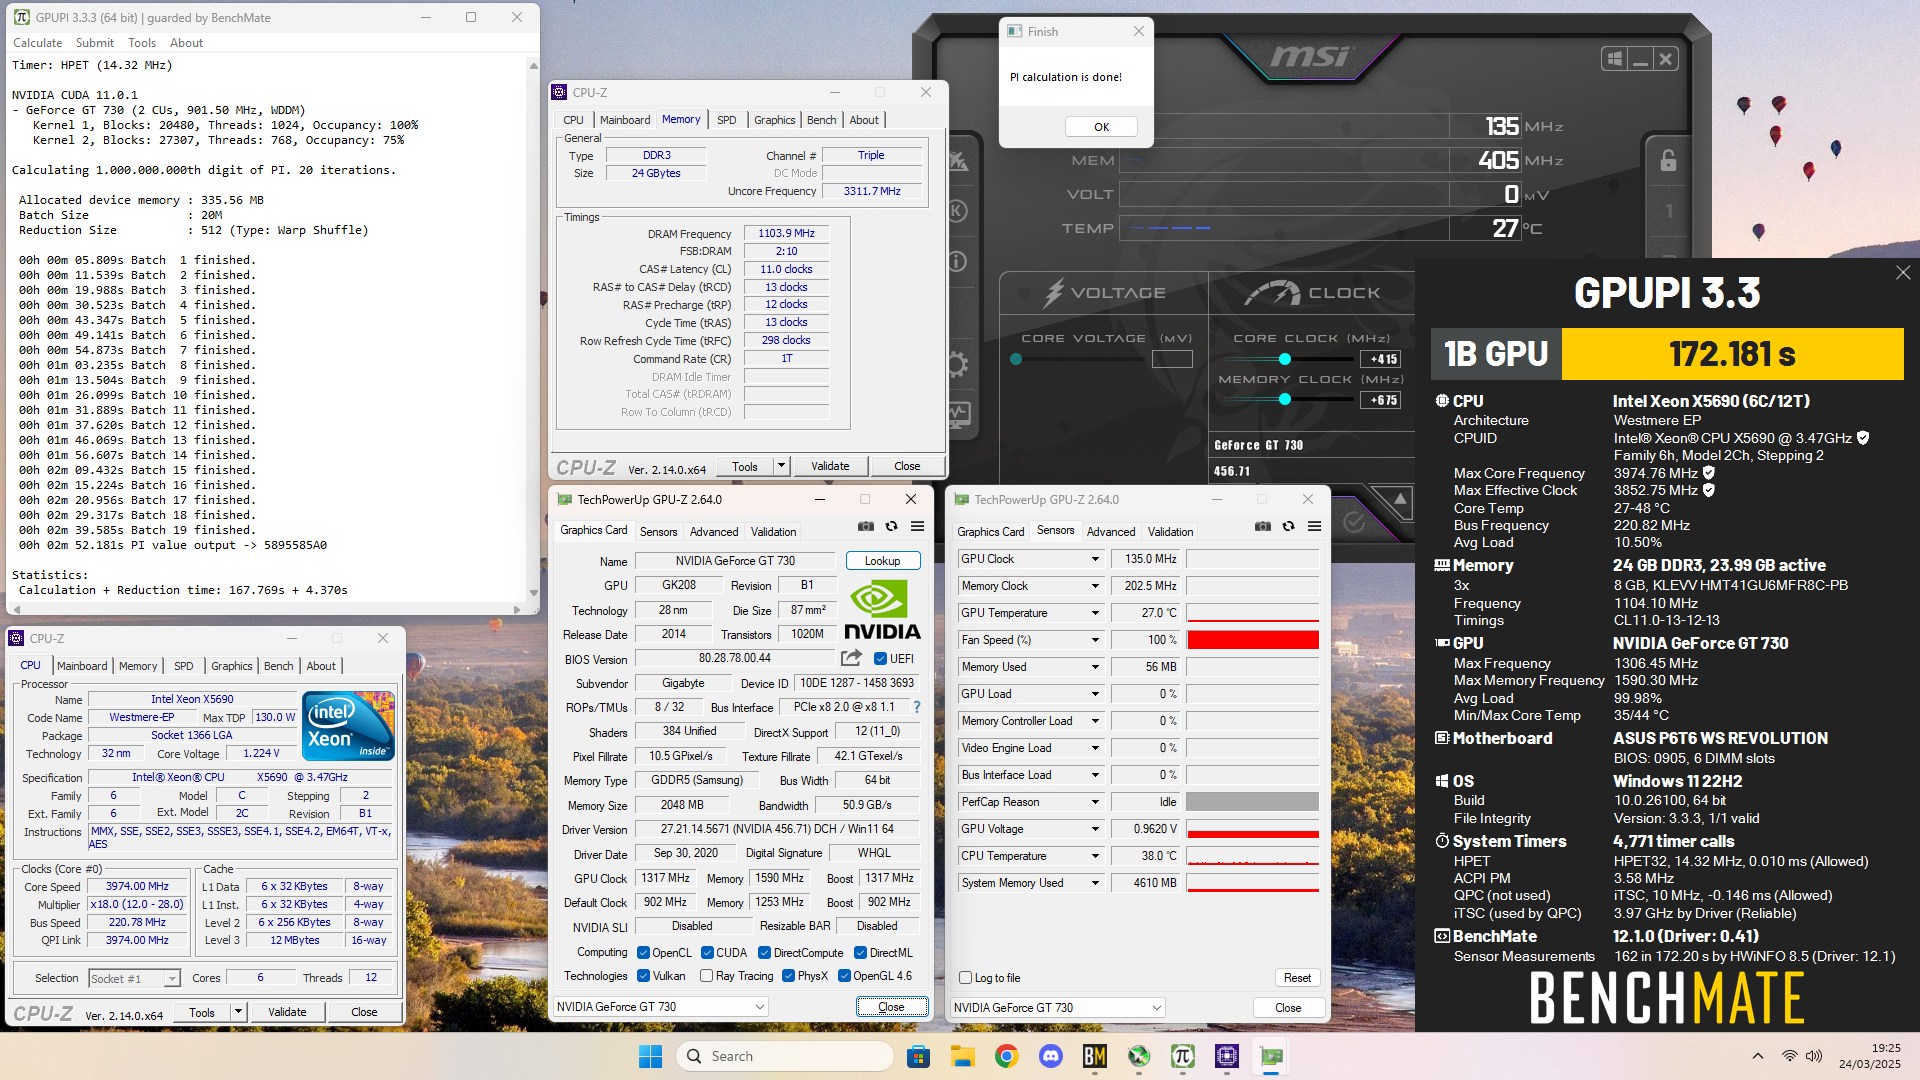
Task: Open the Tools dropdown arrow in CPU-Z Memory window
Action: (781, 466)
